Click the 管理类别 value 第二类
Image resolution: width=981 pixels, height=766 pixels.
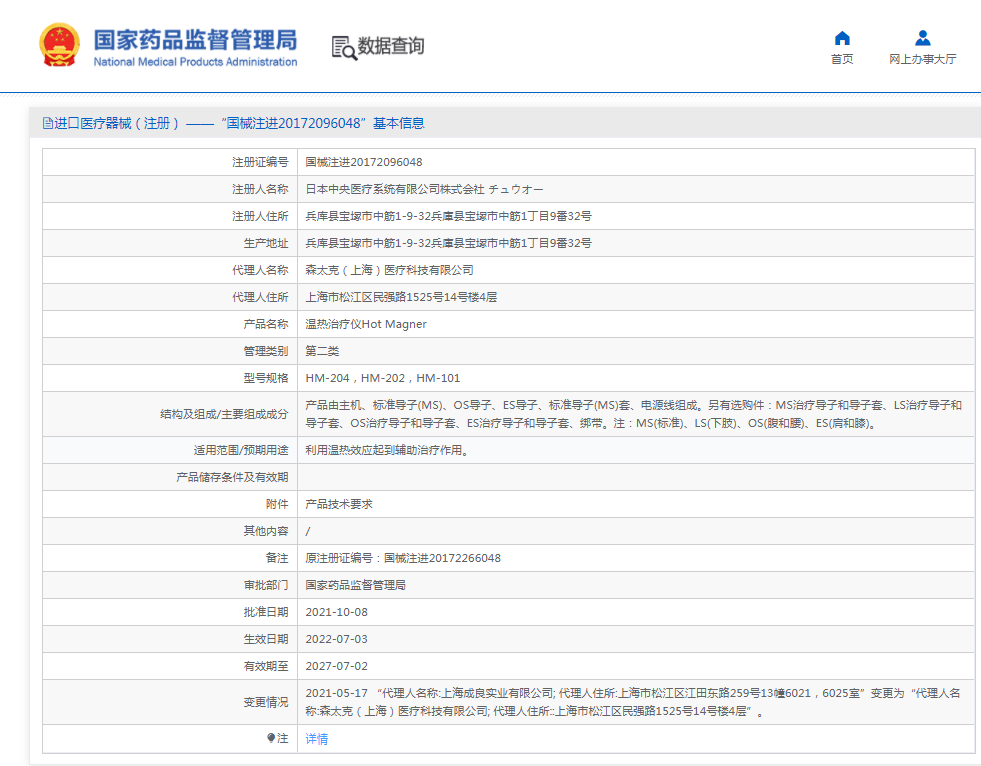321,350
